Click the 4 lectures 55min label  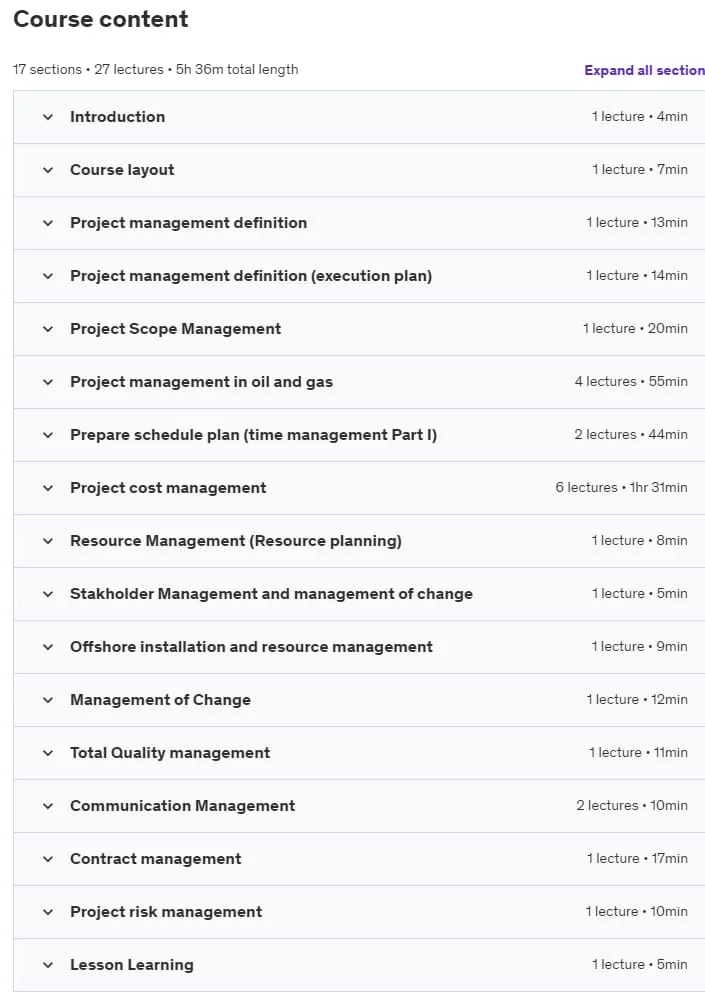pyautogui.click(x=631, y=381)
